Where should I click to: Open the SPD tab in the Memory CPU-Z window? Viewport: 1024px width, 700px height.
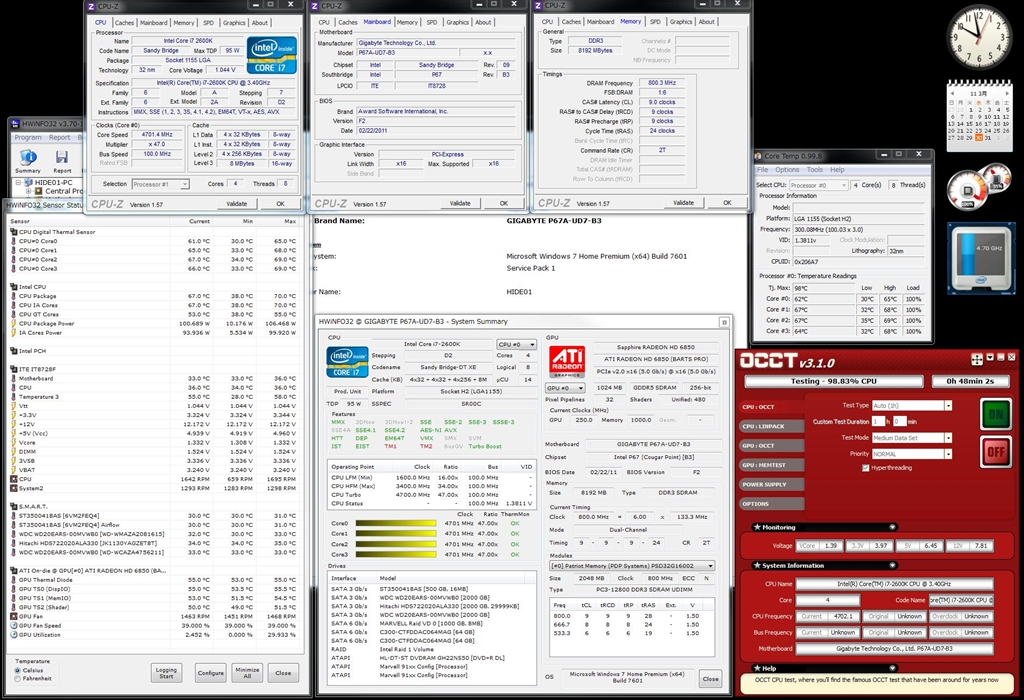click(655, 22)
